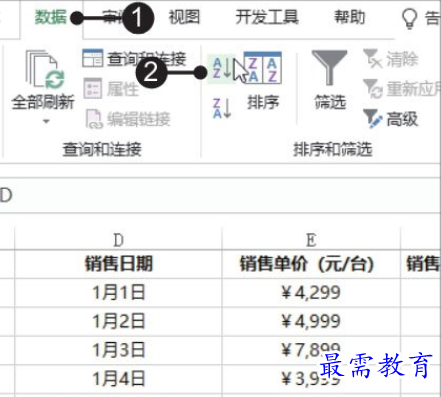The height and width of the screenshot is (397, 441).
Task: Select the 1月1日 cell
Action: (x=118, y=293)
